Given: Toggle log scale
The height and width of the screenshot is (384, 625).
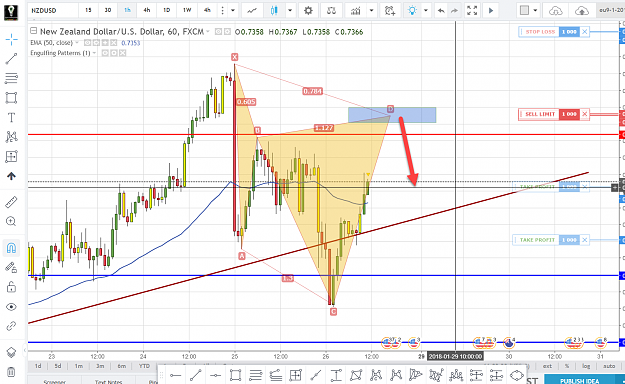Looking at the screenshot, I should (586, 366).
